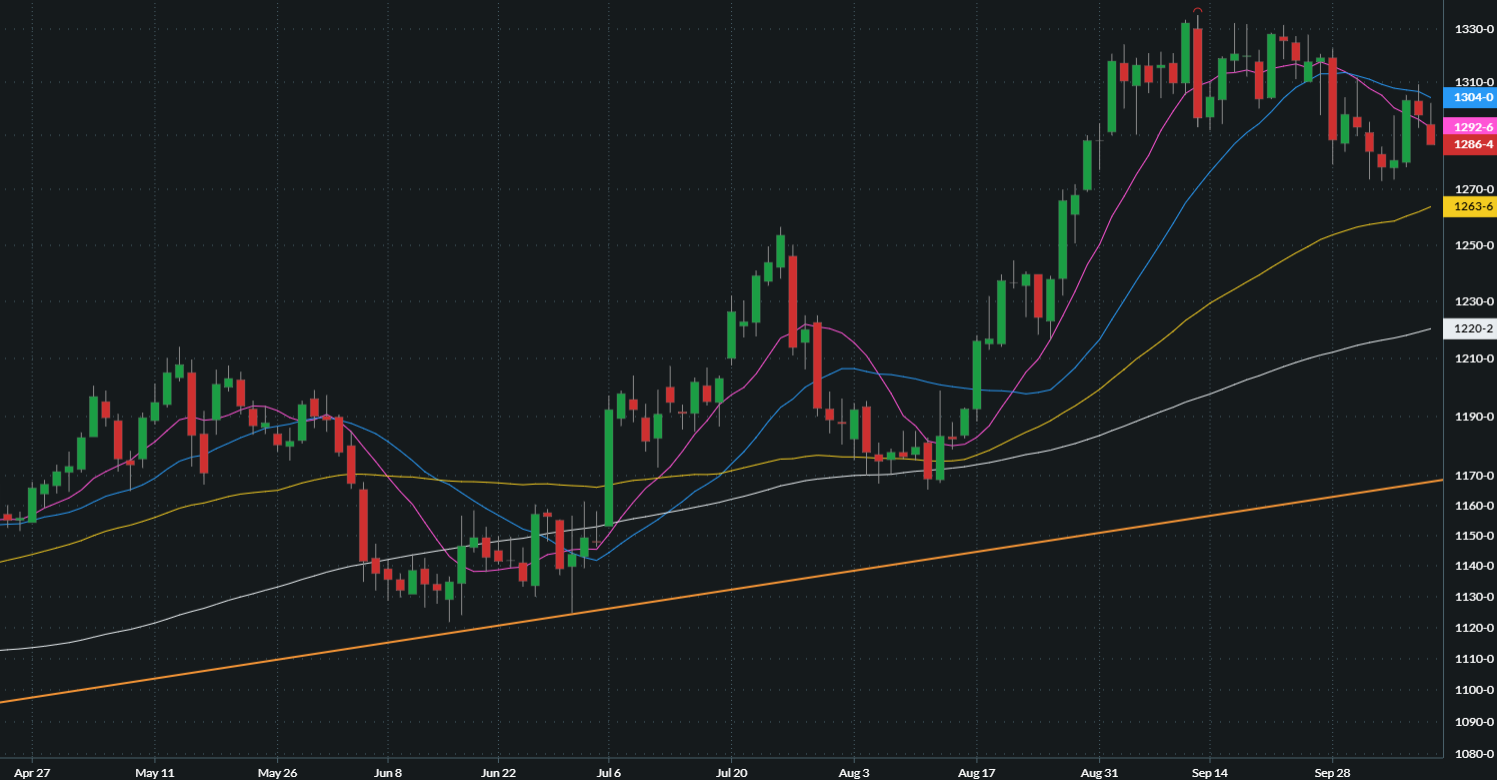1497x780 pixels.
Task: Click the 1120-0 price axis label
Action: (1474, 628)
